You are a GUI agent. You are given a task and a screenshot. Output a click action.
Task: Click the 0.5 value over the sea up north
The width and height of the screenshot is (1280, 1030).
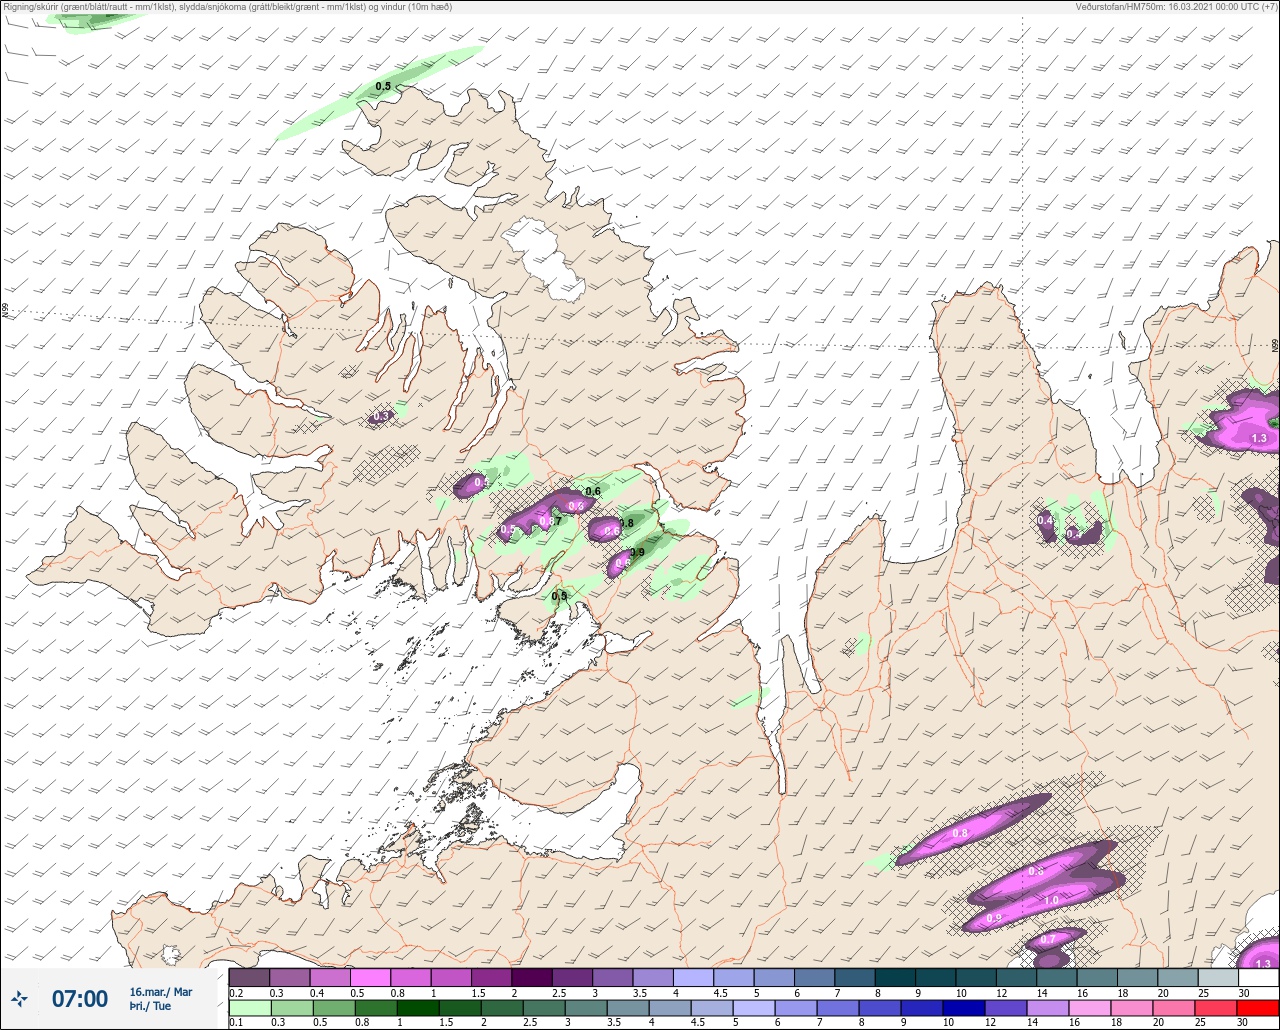click(x=383, y=87)
